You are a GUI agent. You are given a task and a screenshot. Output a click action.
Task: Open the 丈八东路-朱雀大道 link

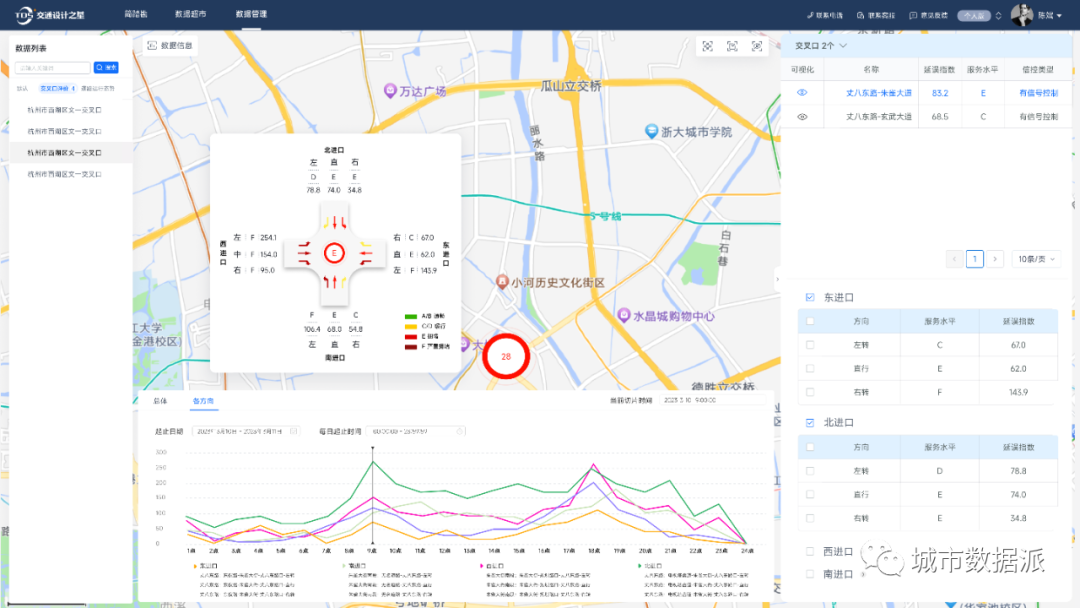click(878, 93)
